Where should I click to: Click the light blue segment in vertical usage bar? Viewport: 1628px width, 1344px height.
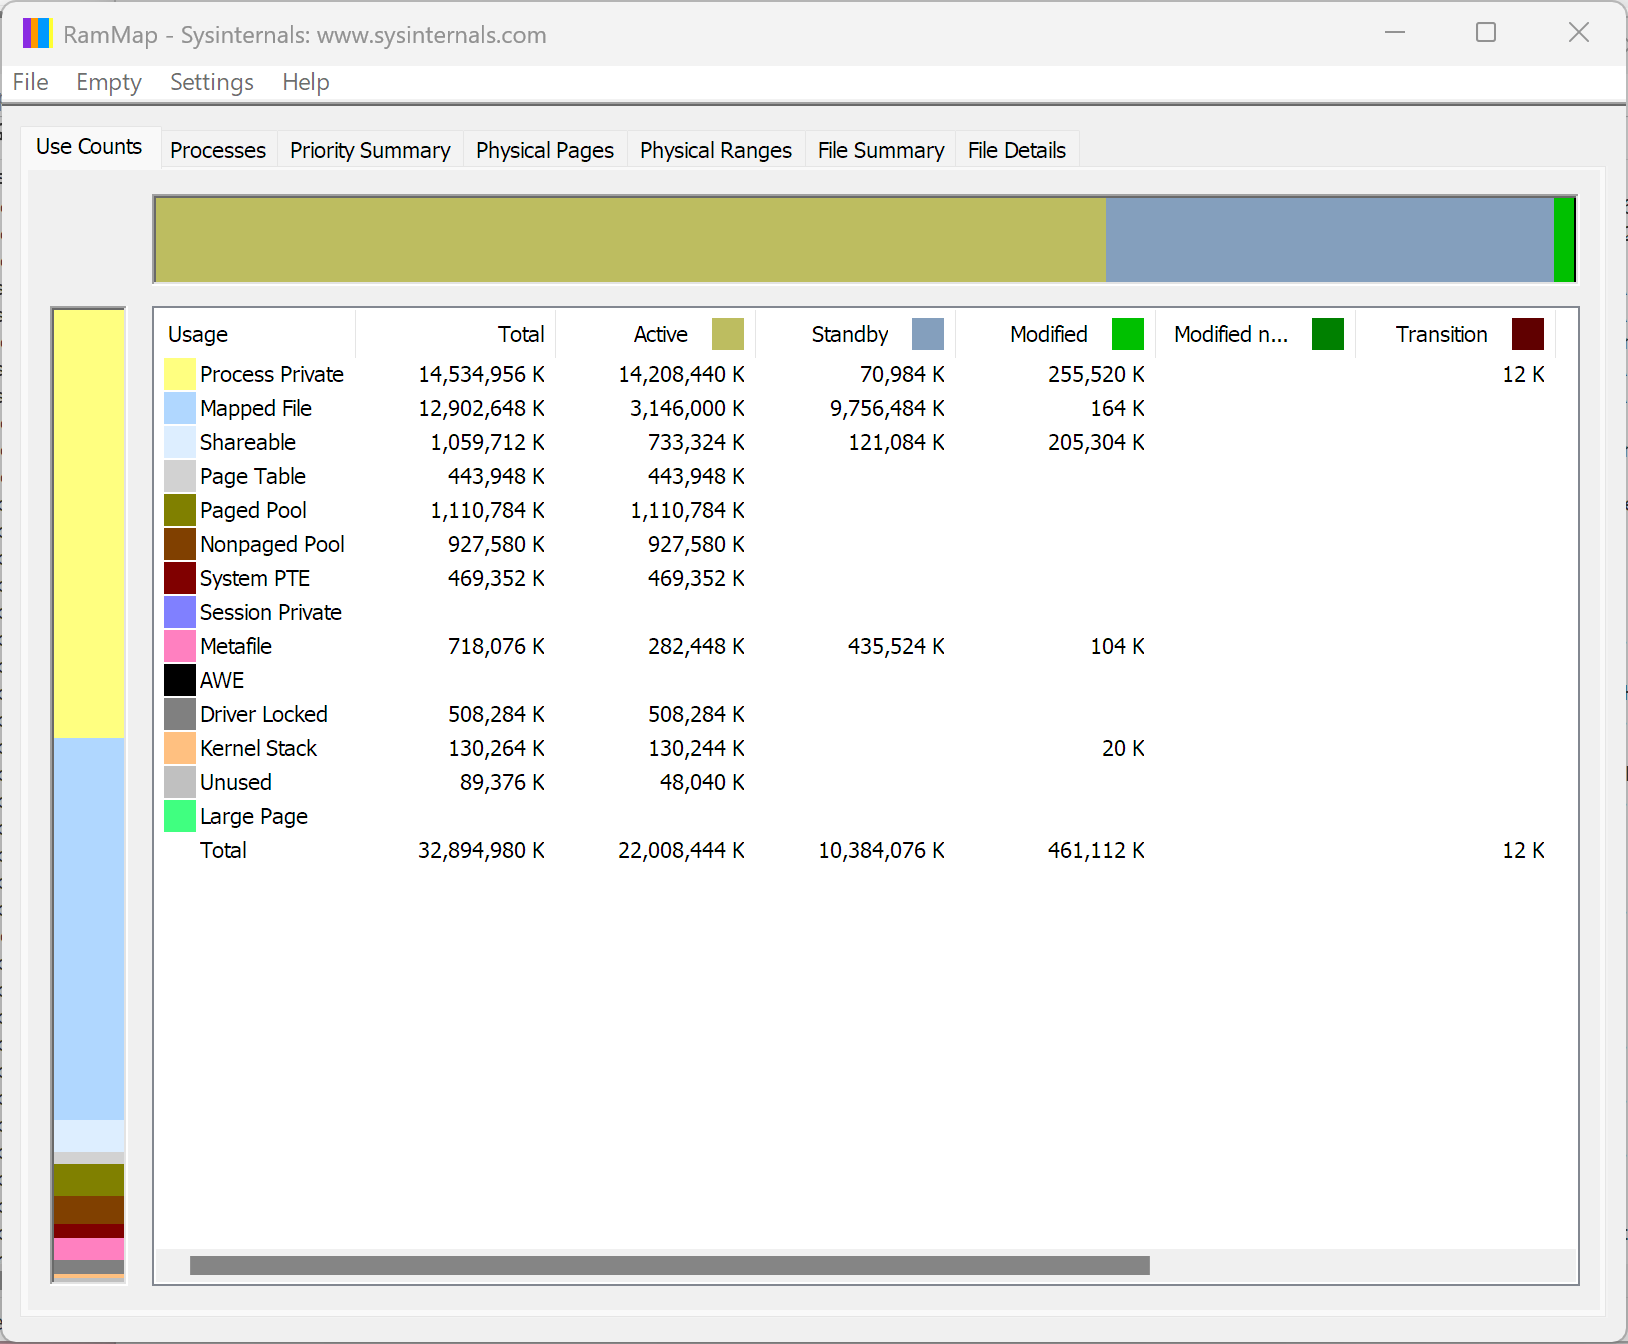(x=89, y=929)
